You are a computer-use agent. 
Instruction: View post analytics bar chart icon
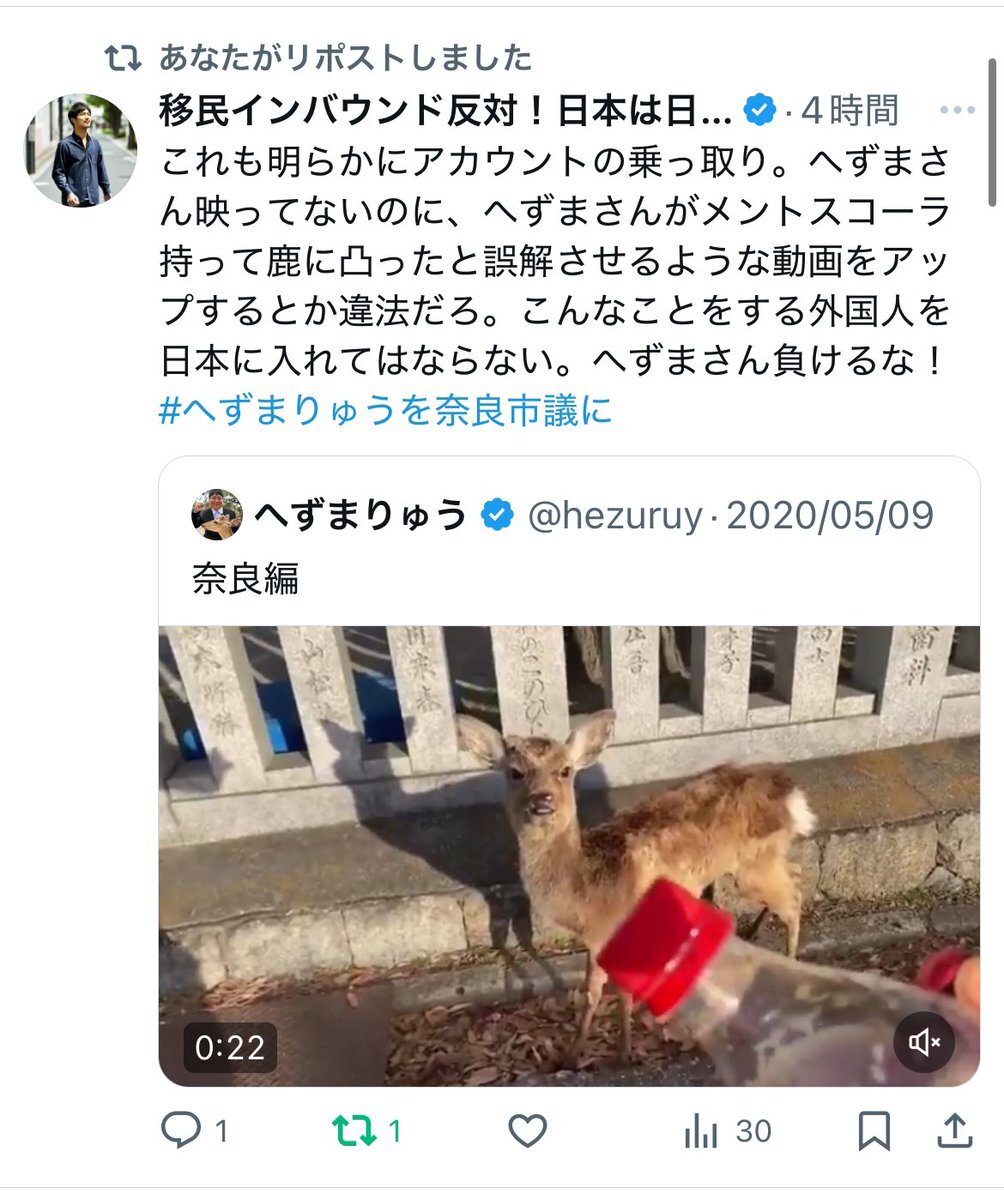(702, 1132)
